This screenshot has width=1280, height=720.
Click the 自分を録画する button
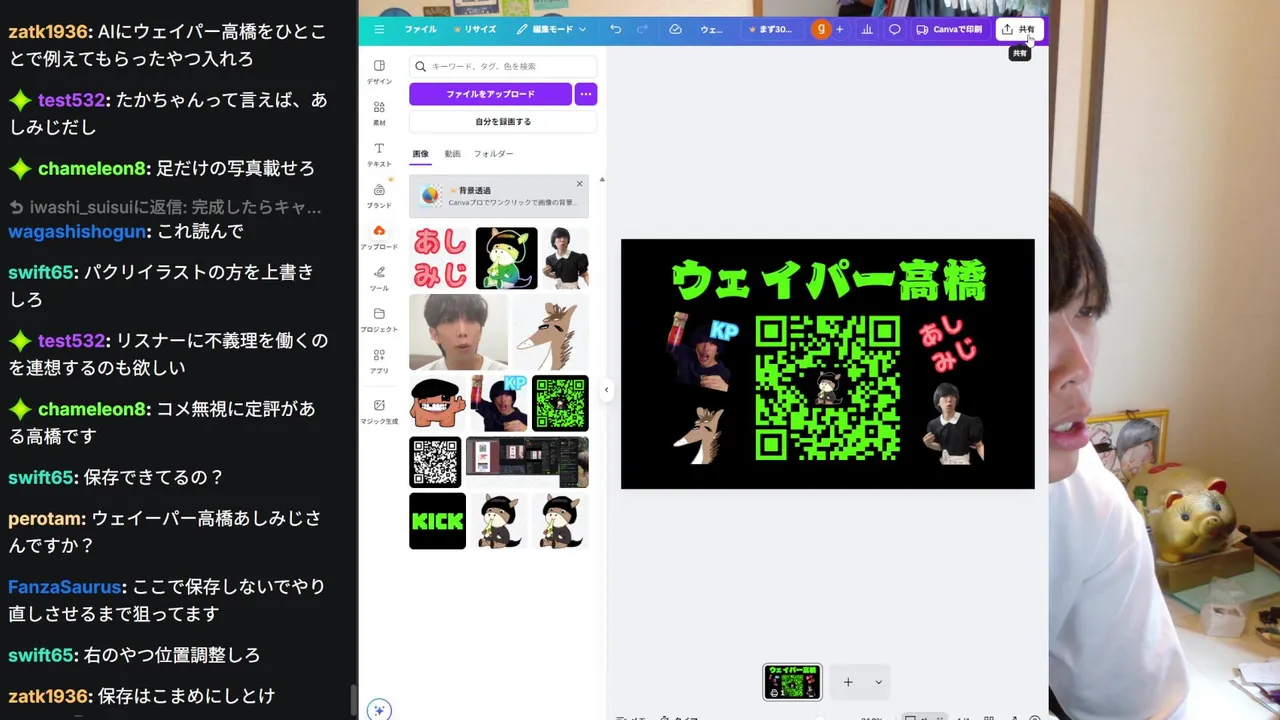point(503,122)
